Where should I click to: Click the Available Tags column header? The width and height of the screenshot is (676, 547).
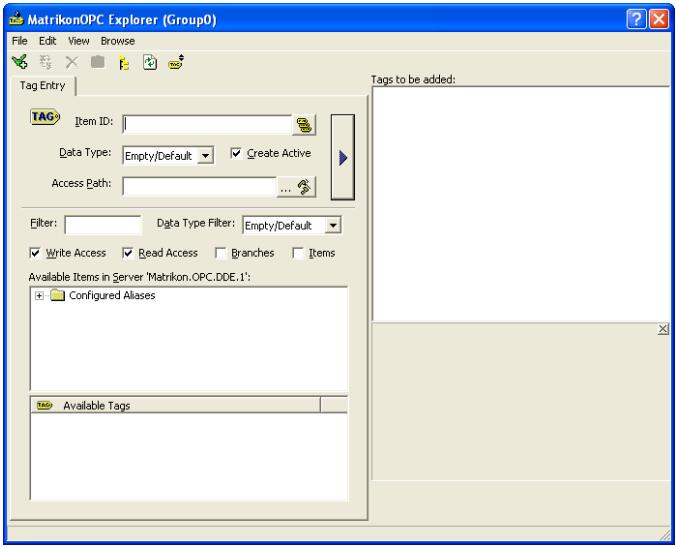(175, 405)
